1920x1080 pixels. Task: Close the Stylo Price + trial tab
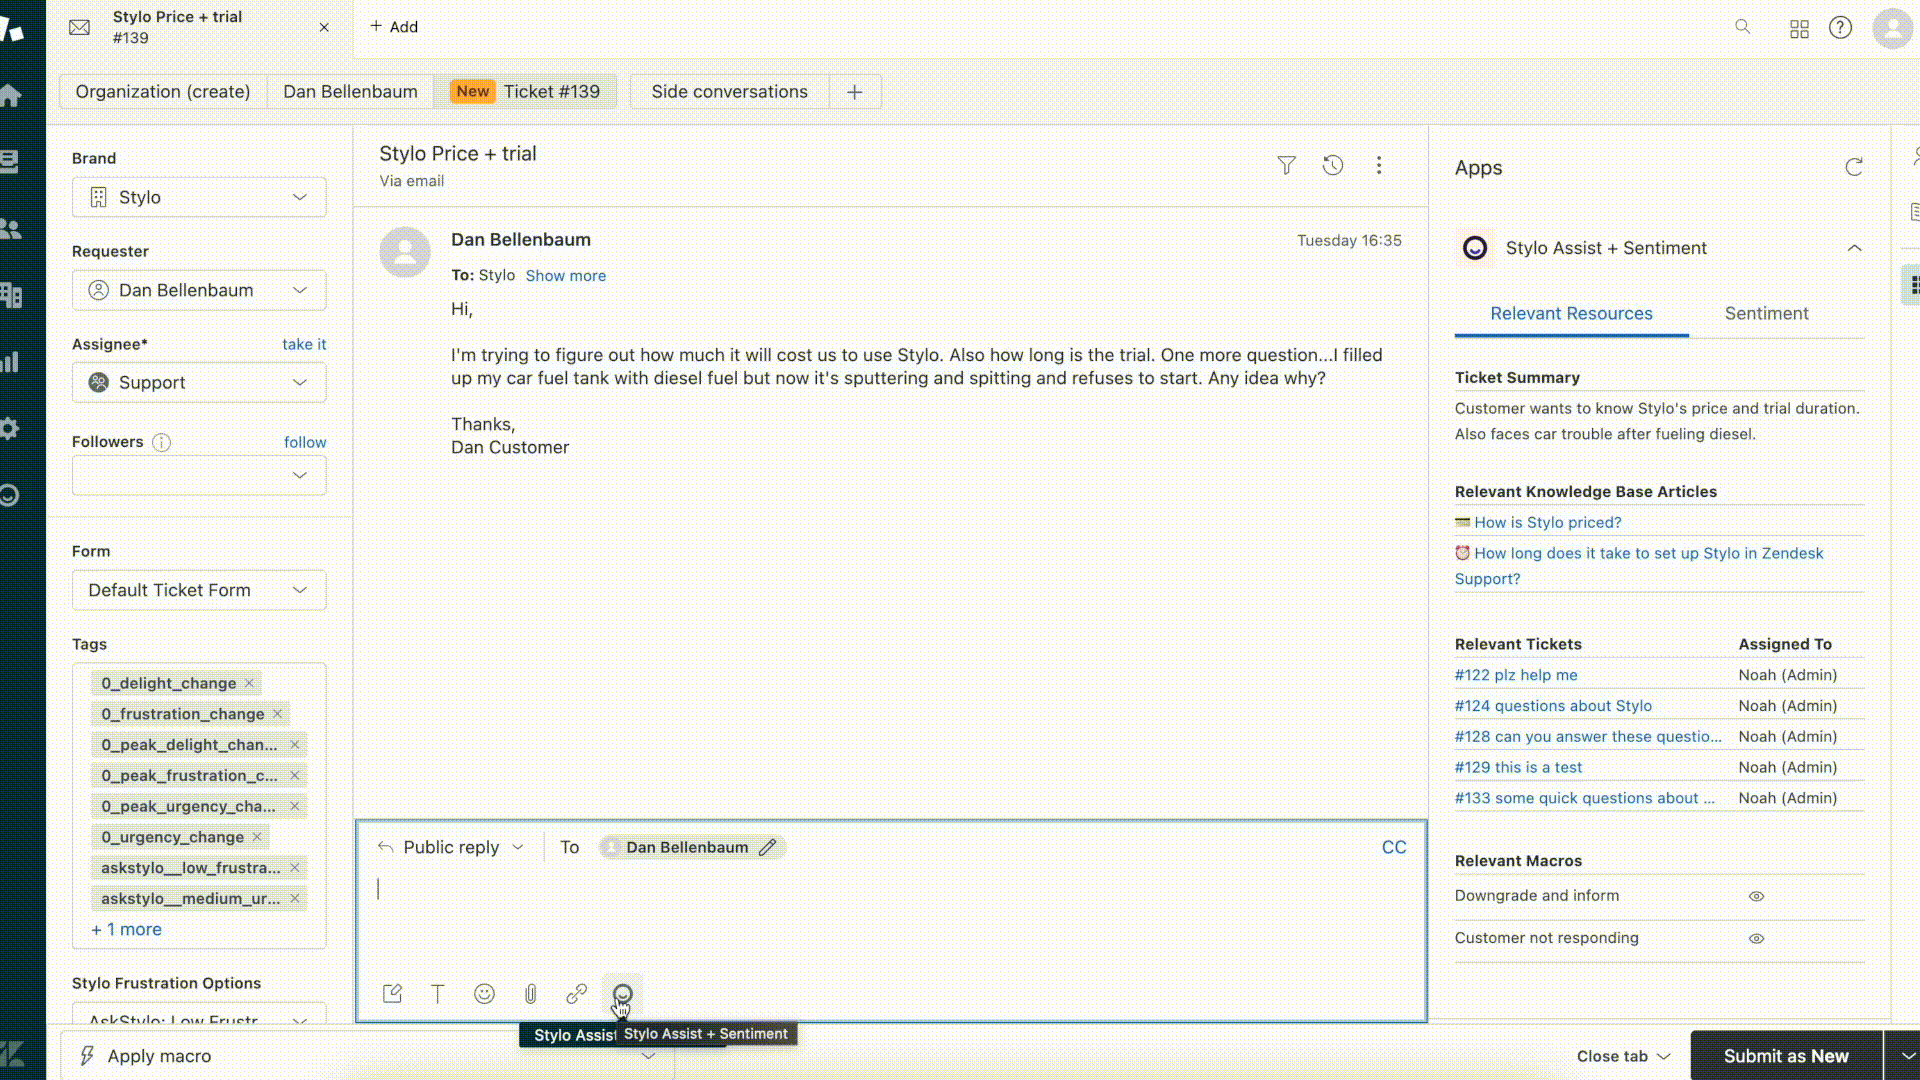(324, 27)
